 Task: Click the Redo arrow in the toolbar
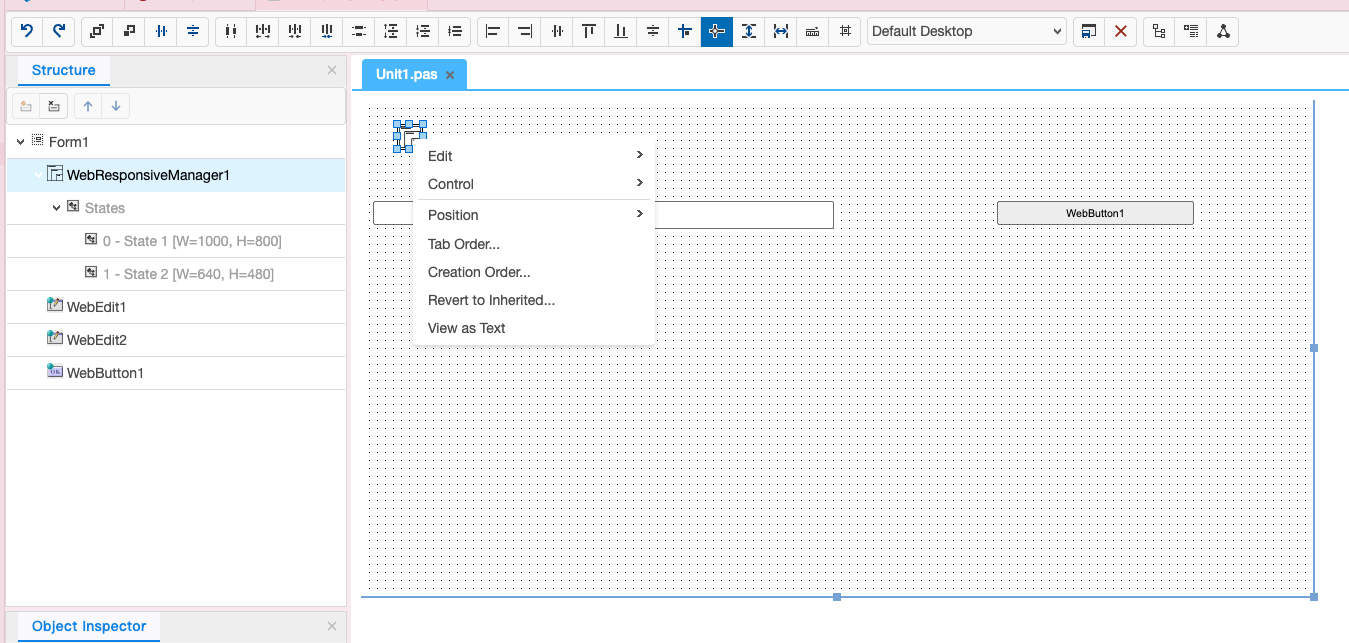59,31
